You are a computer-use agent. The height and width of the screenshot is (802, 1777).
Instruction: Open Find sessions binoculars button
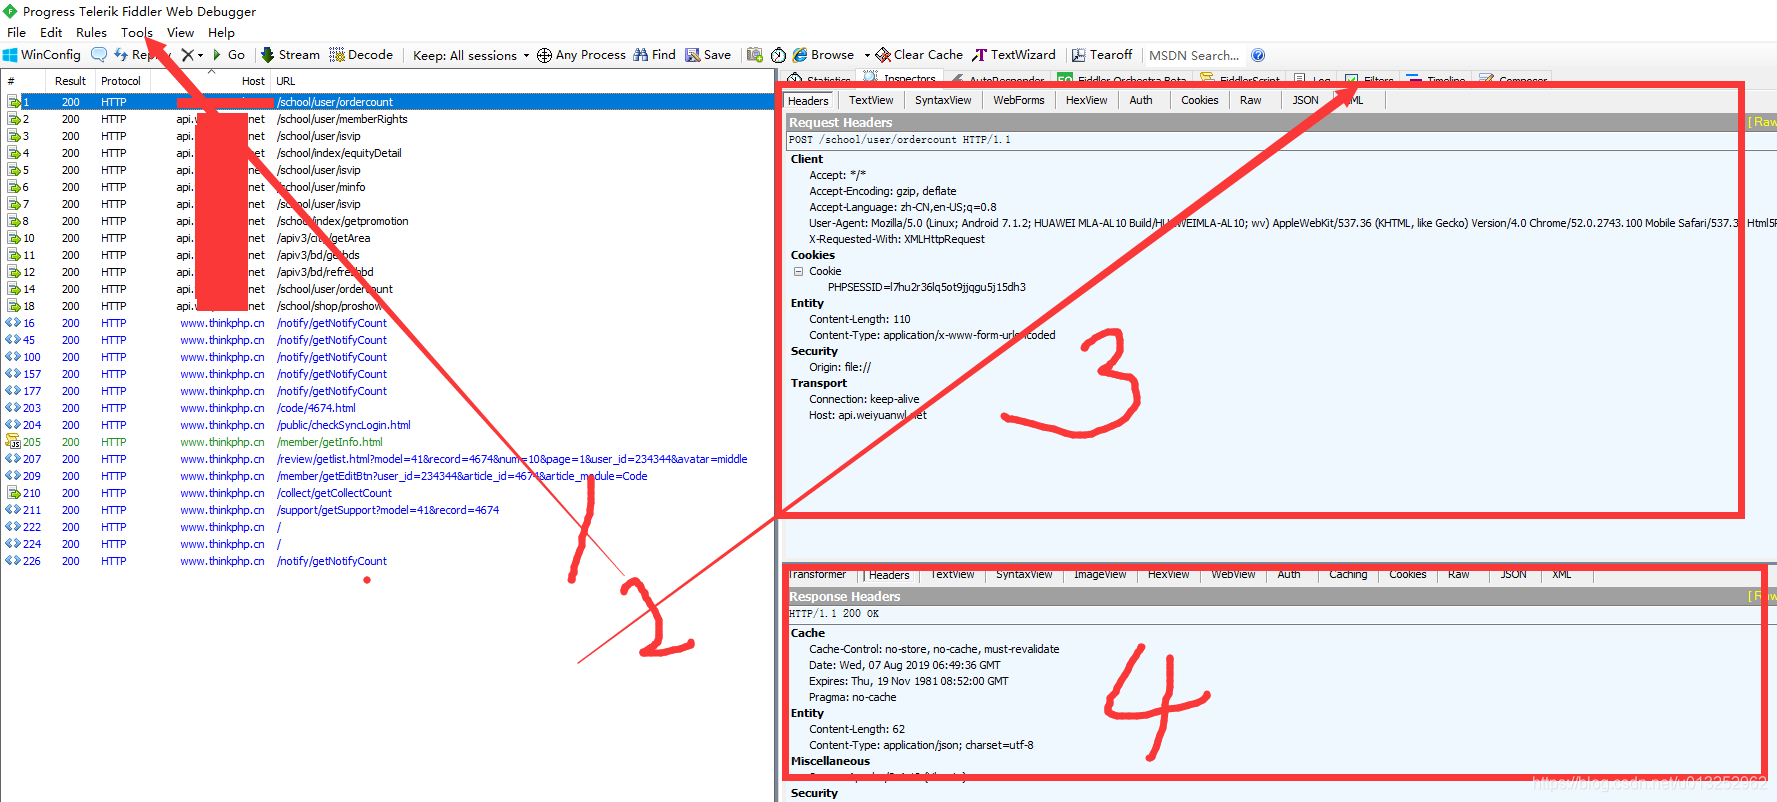(654, 55)
